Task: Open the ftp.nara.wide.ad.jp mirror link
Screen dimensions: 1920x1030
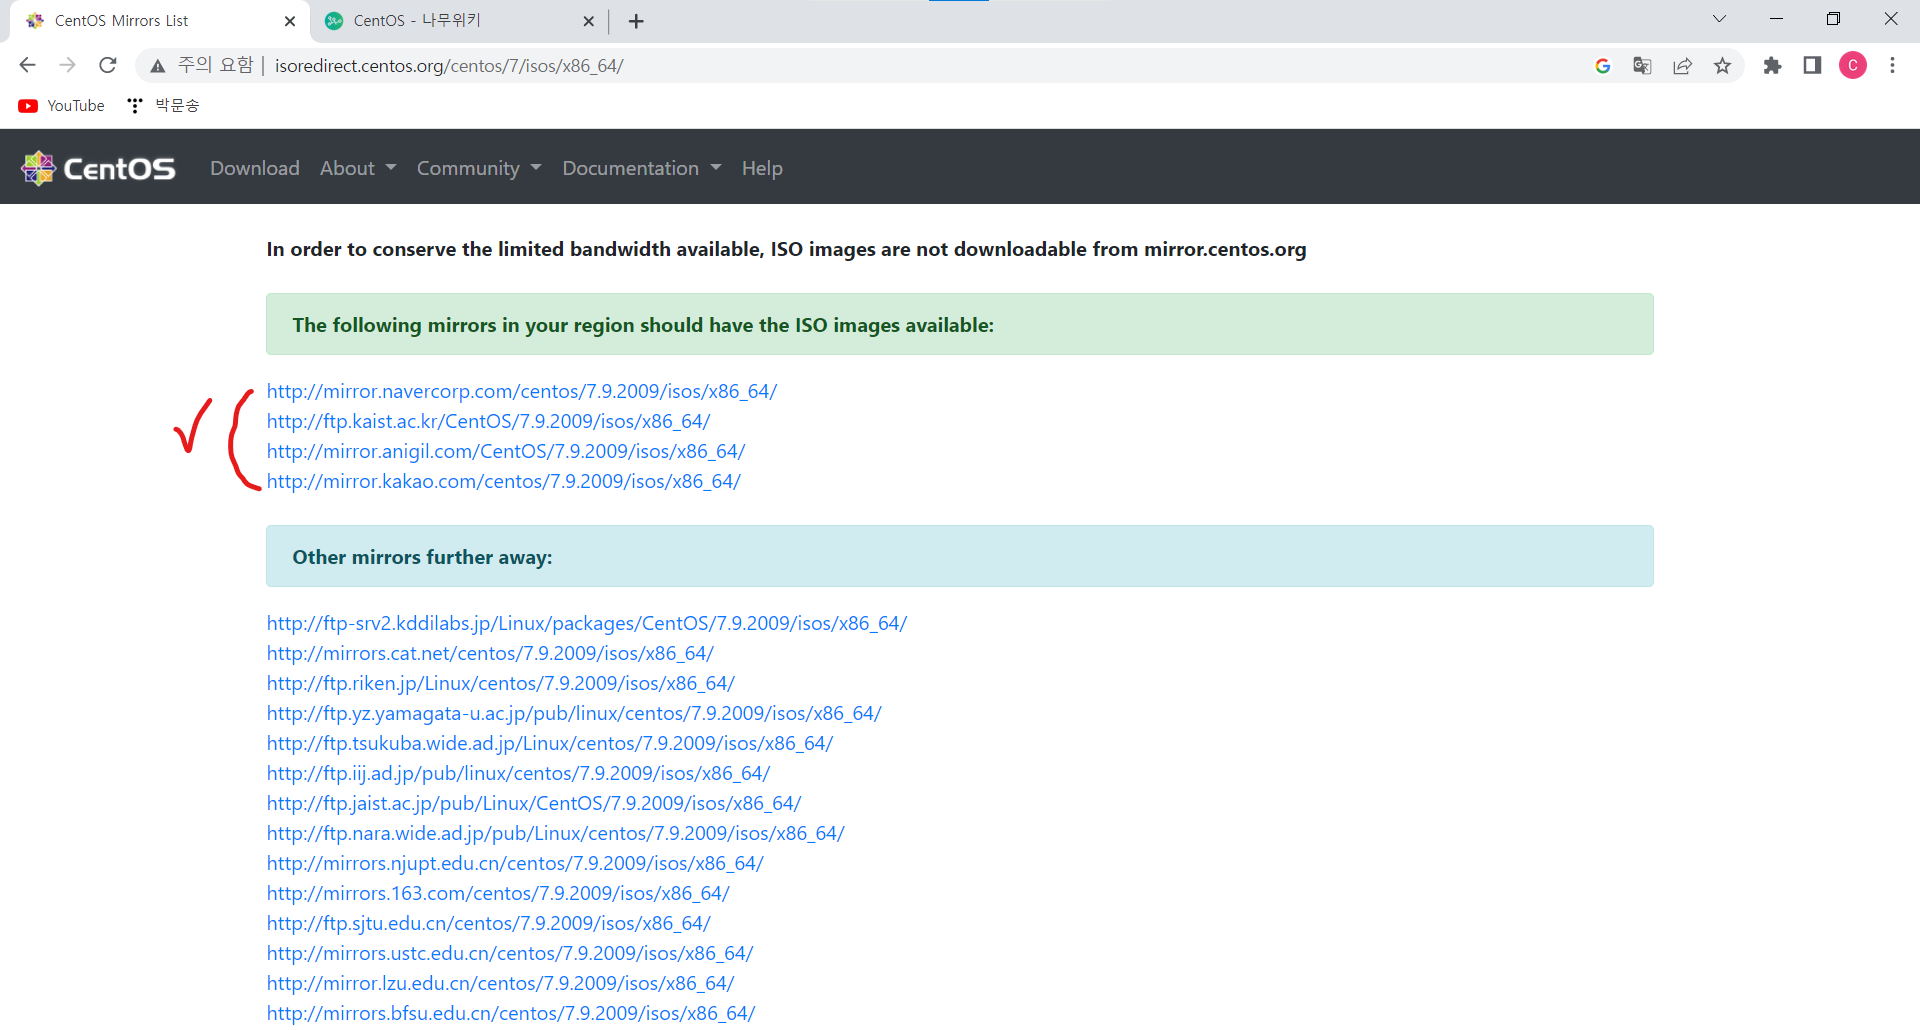Action: pos(556,833)
